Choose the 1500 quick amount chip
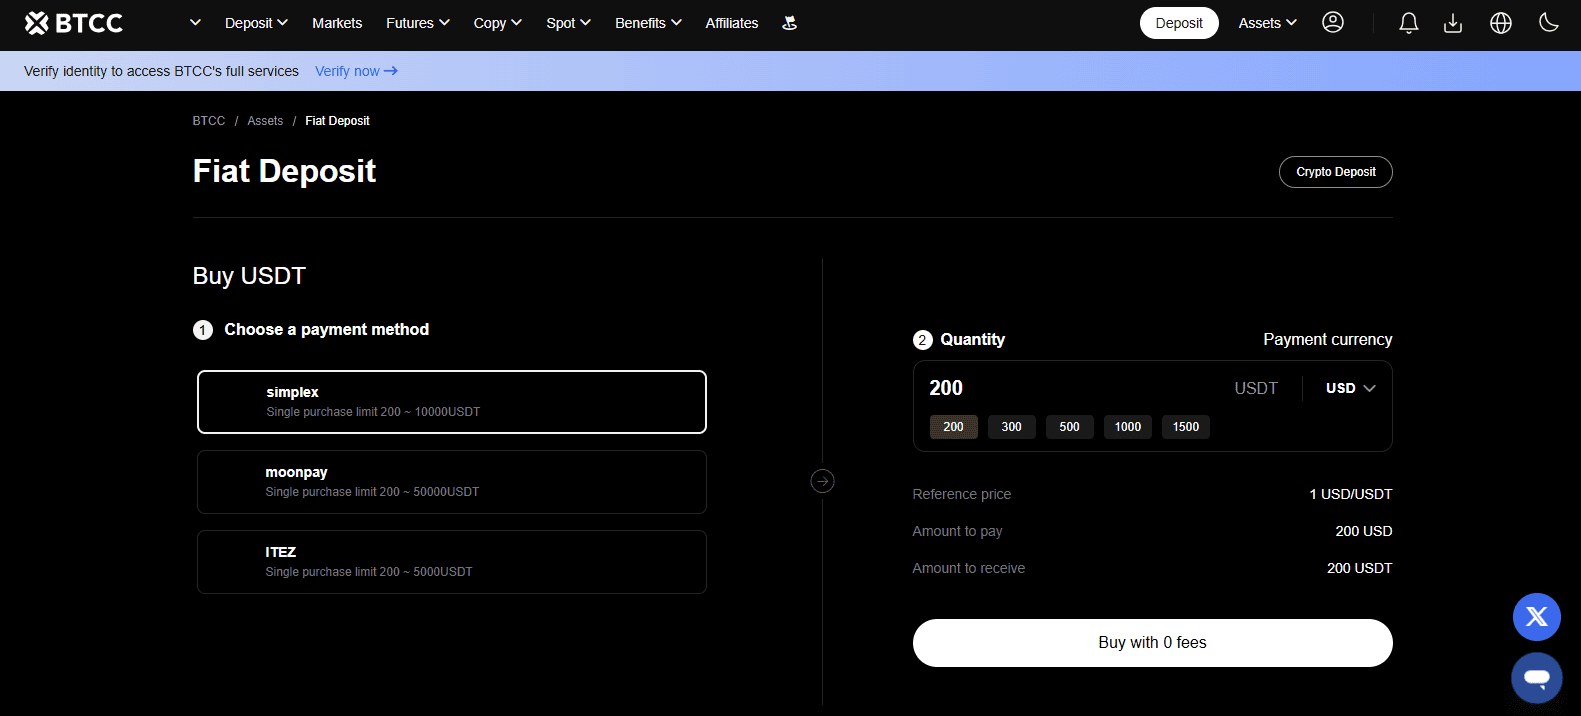Viewport: 1581px width, 716px height. point(1186,427)
